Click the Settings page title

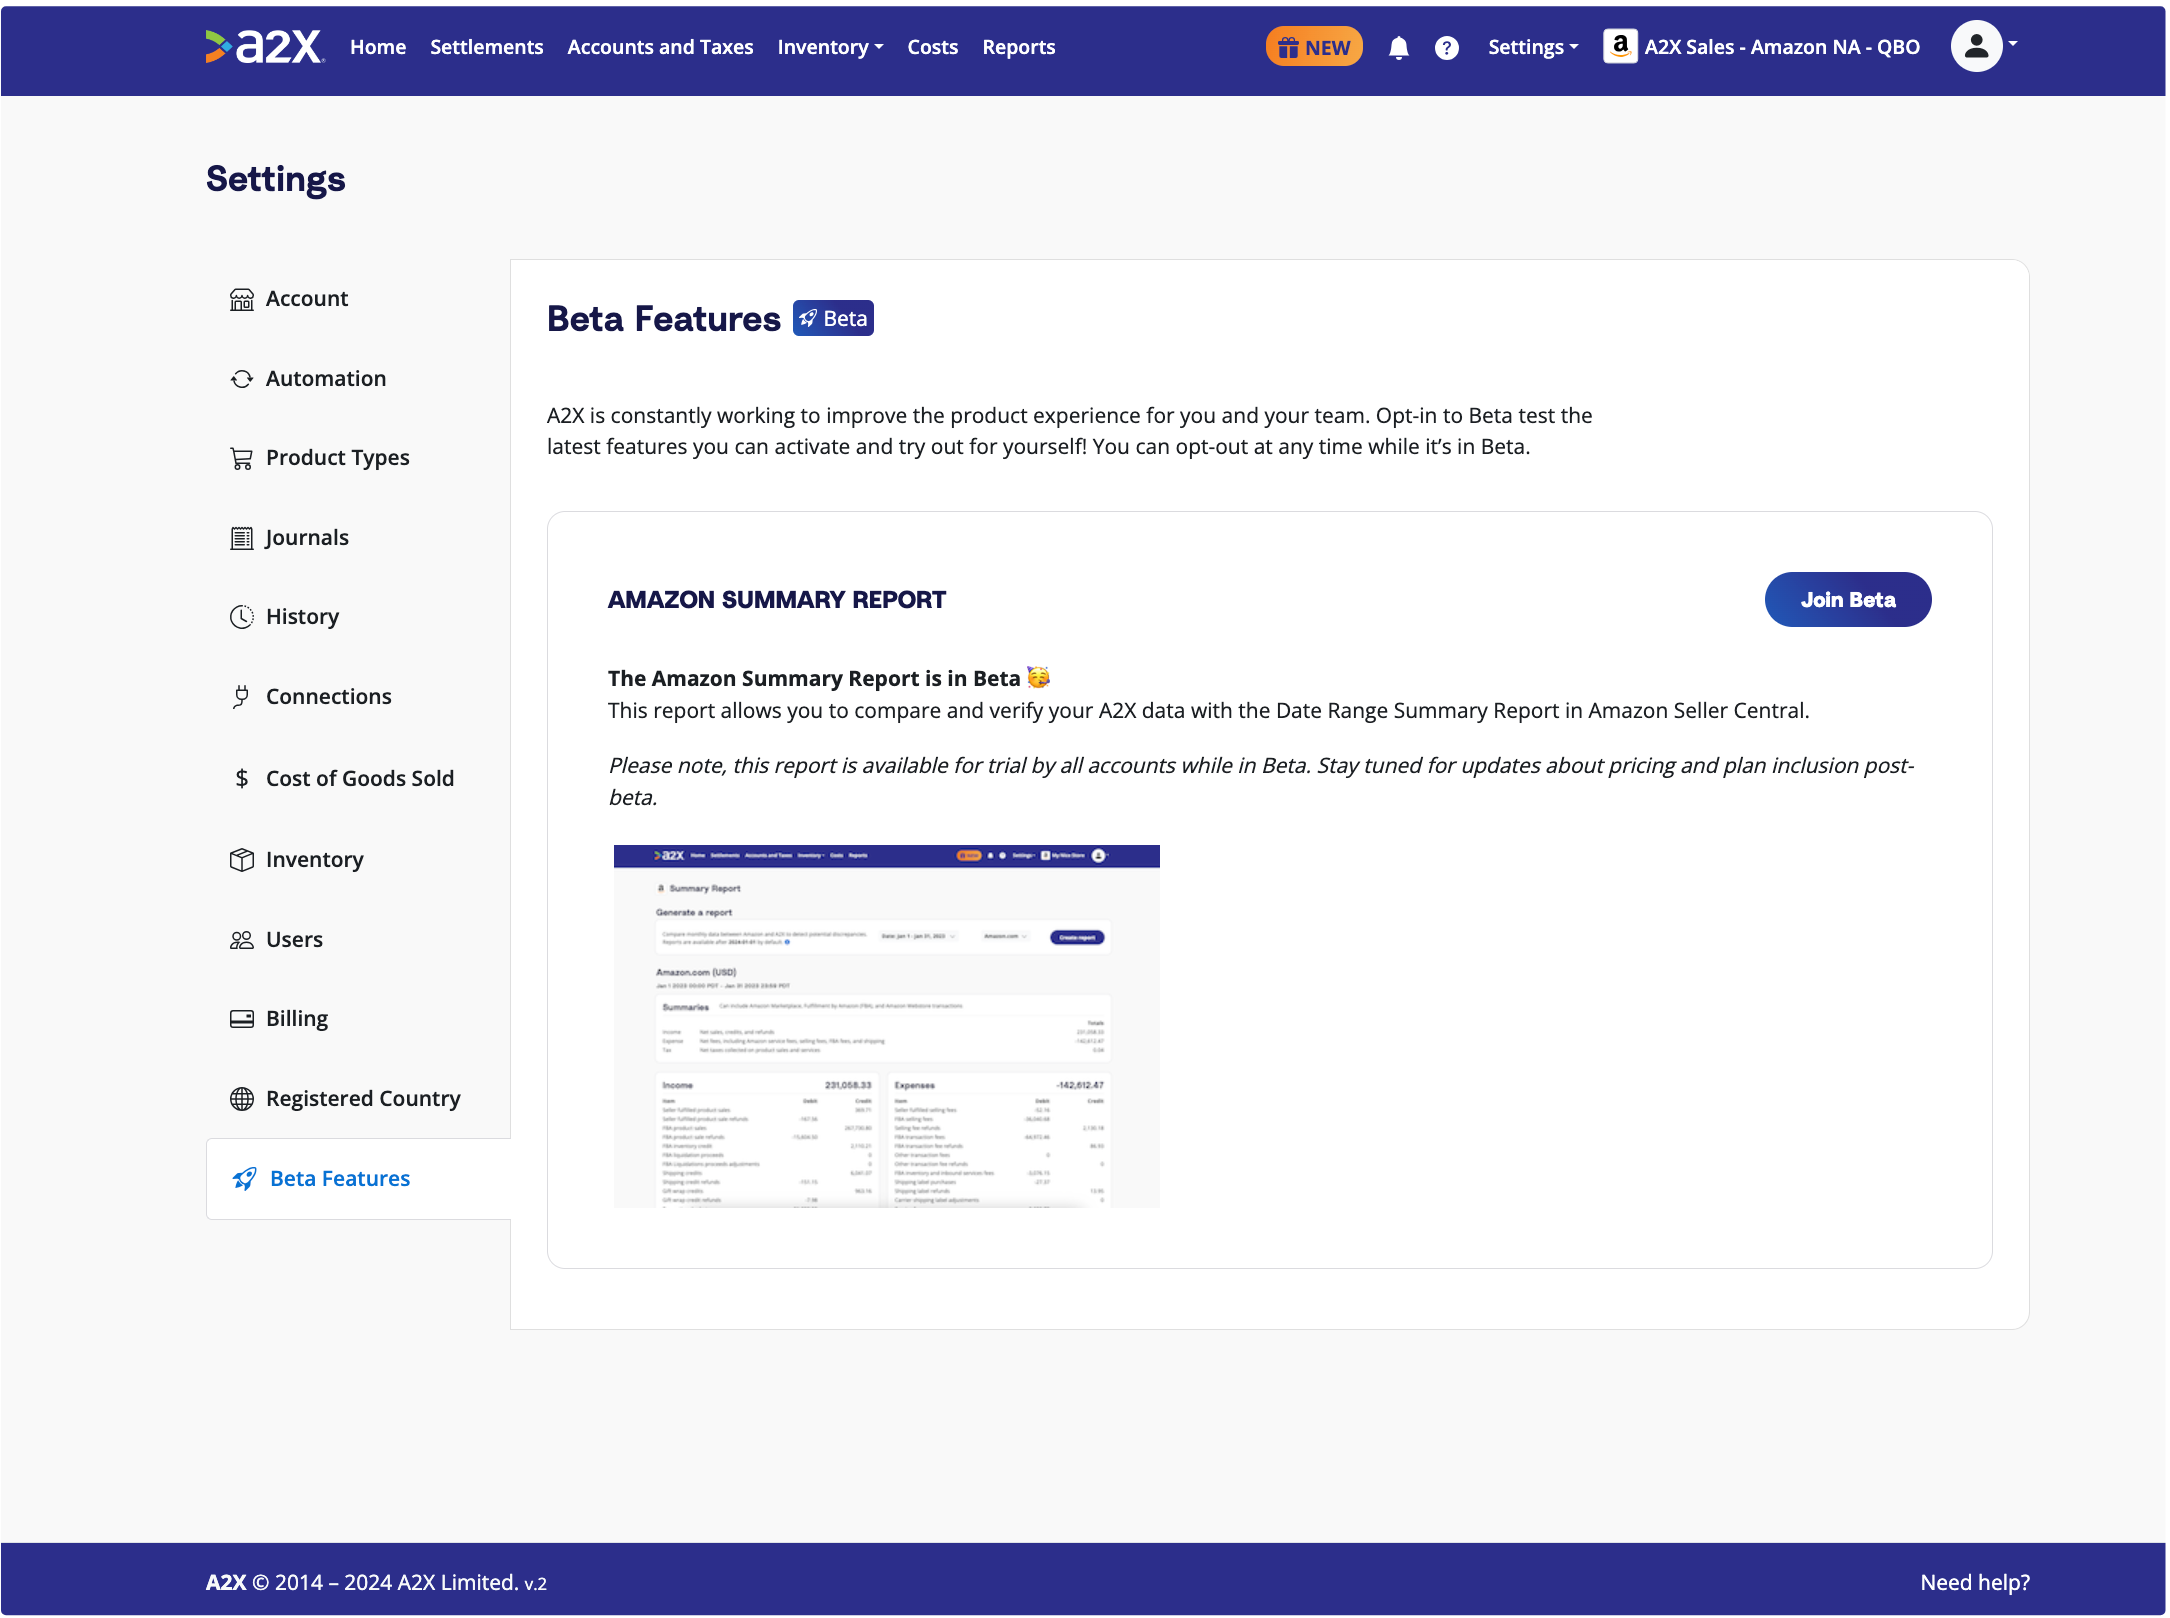[275, 179]
